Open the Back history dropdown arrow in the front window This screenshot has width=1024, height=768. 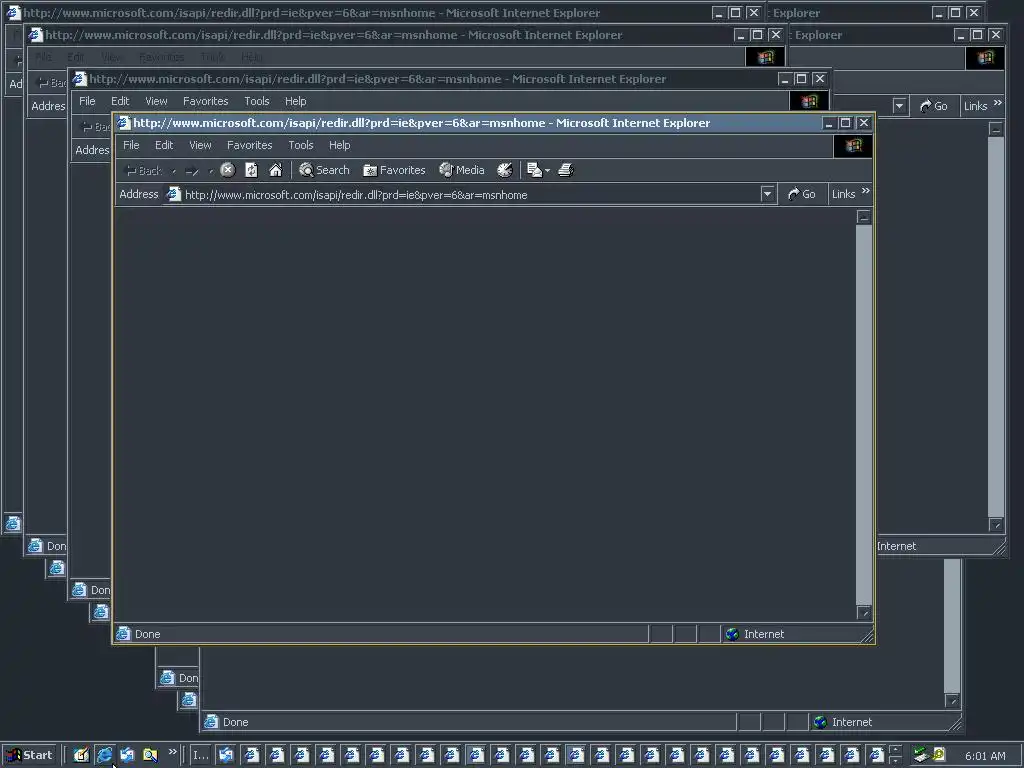point(174,171)
